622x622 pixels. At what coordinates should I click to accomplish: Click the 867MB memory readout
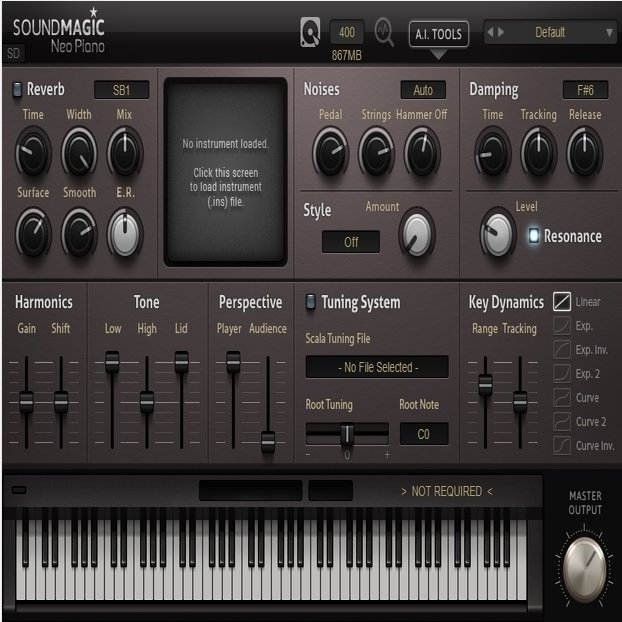click(x=347, y=55)
